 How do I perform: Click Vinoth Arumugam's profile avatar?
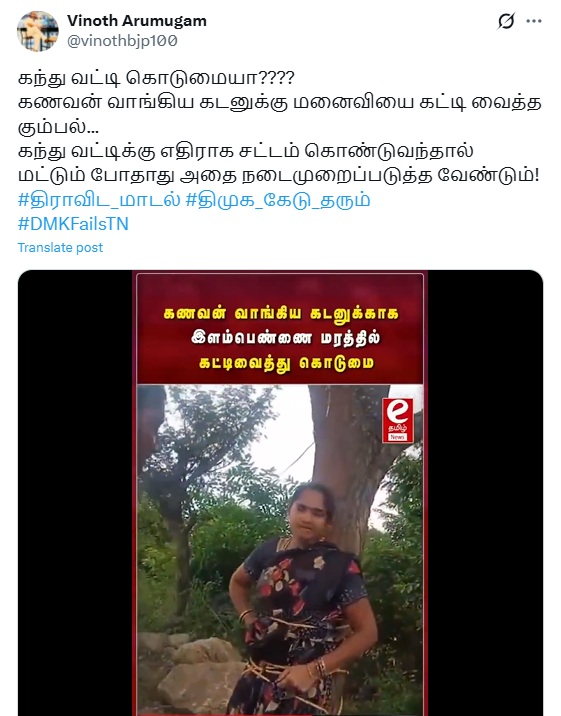[x=38, y=31]
